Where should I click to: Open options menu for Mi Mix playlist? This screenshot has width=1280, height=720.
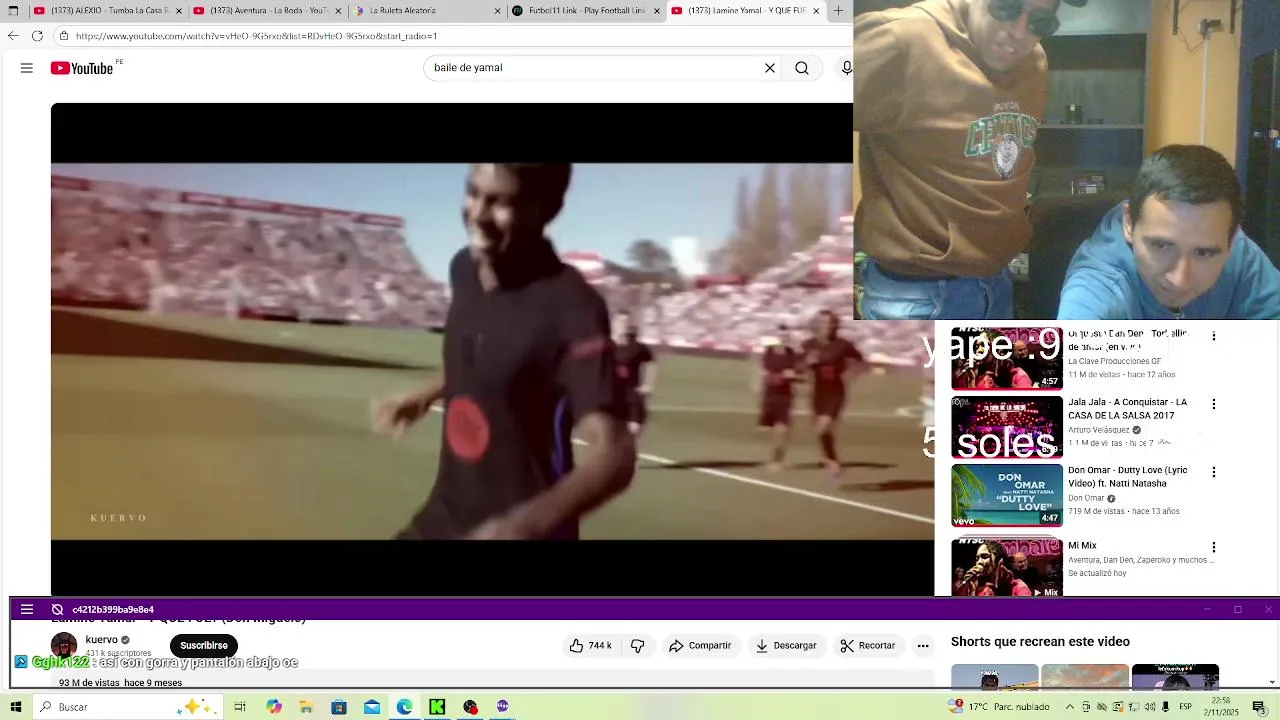(1214, 548)
